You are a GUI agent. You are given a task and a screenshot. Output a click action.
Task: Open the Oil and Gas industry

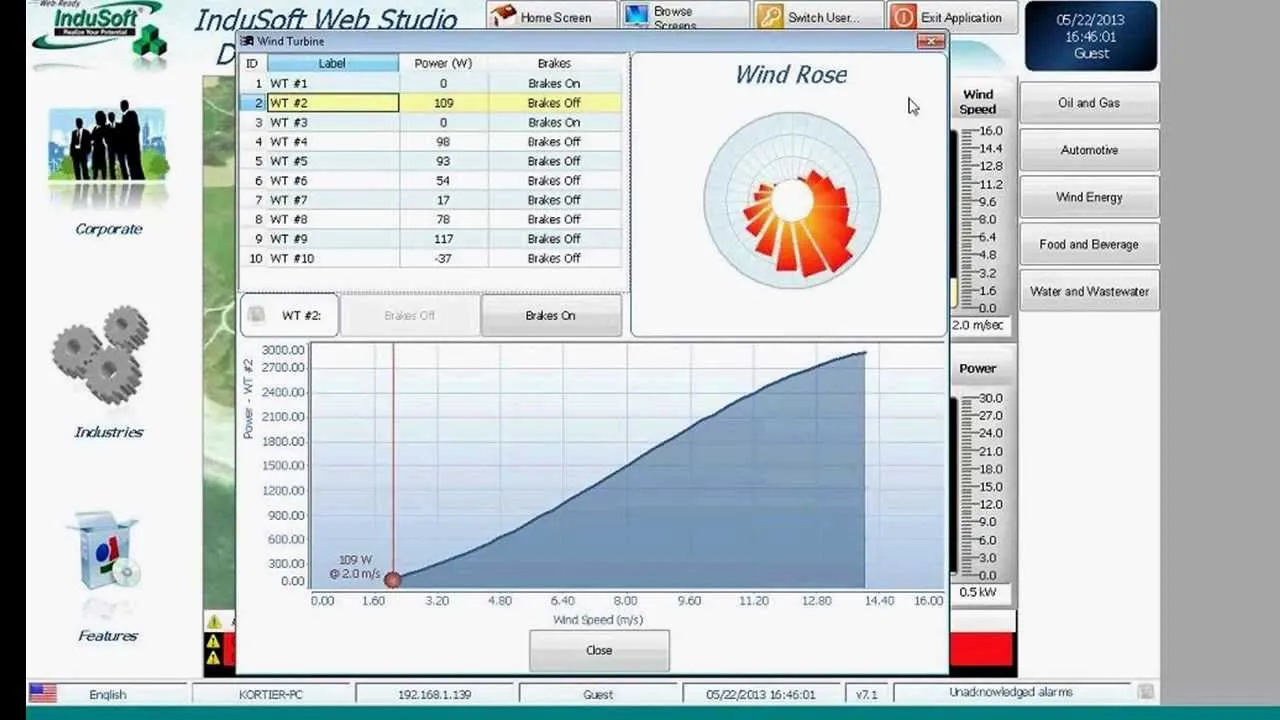(1089, 103)
